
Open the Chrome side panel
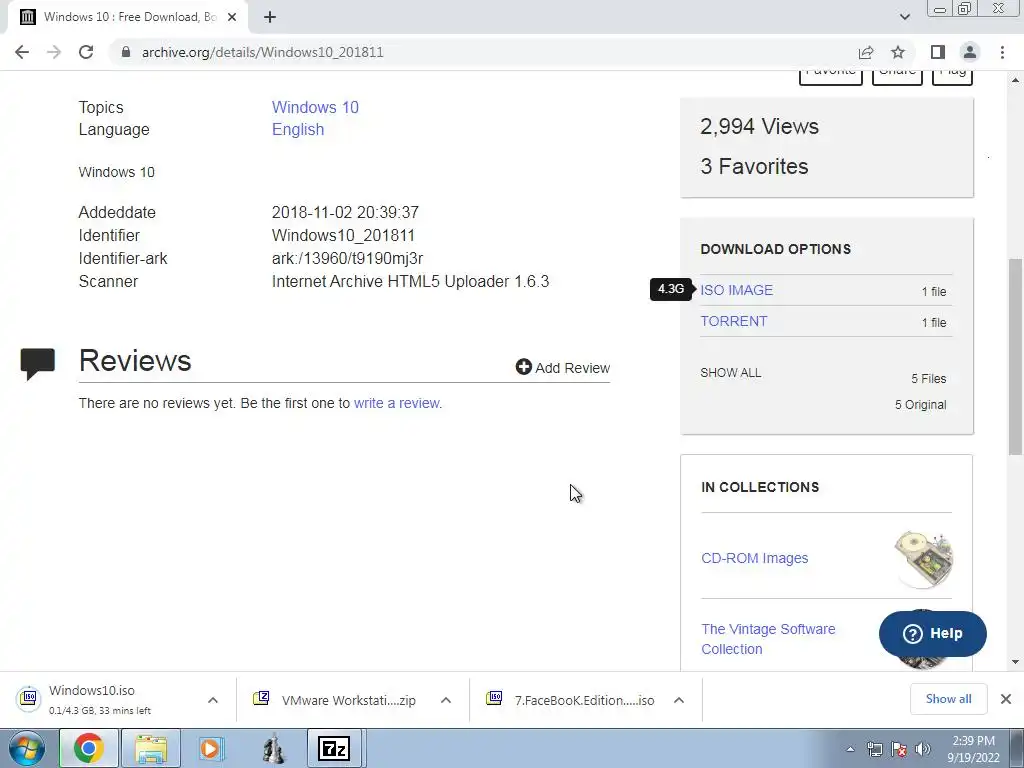938,52
